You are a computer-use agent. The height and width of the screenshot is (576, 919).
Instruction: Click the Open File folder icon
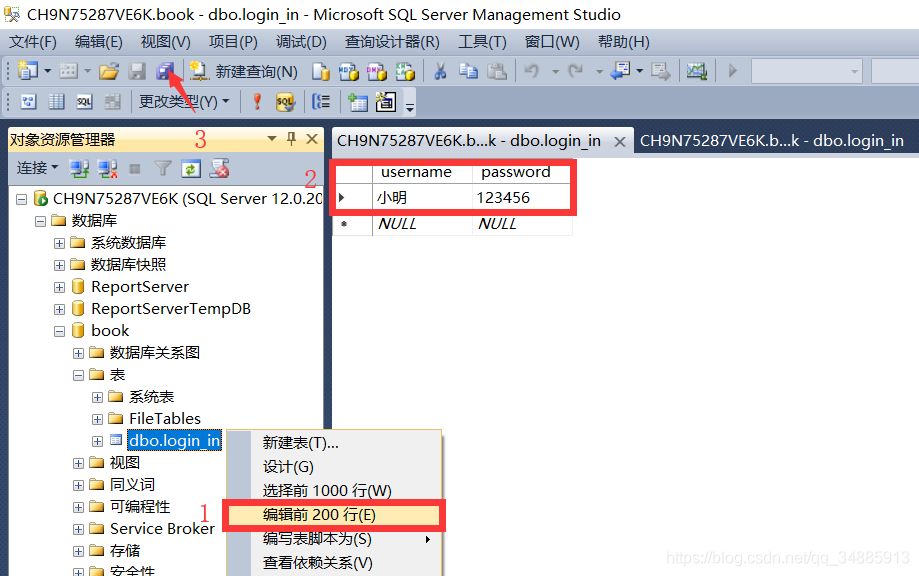108,71
